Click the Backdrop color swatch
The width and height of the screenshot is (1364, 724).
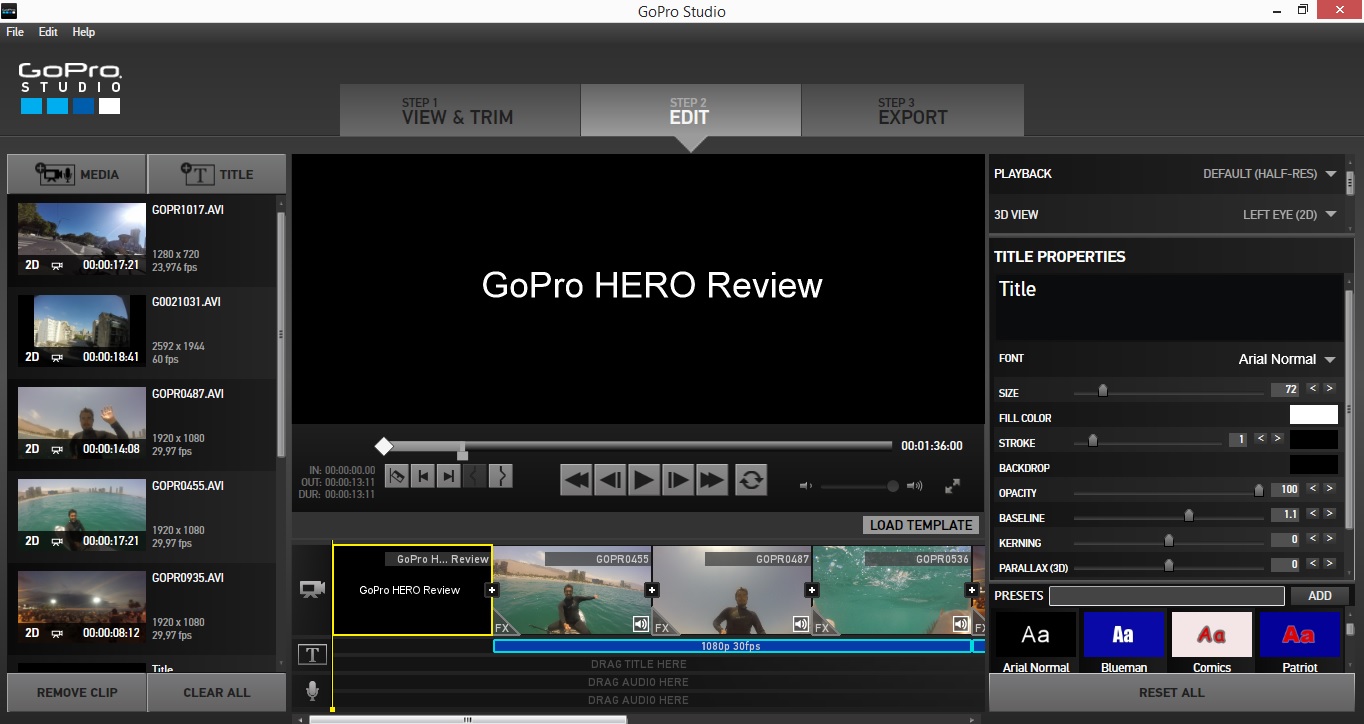point(1314,464)
